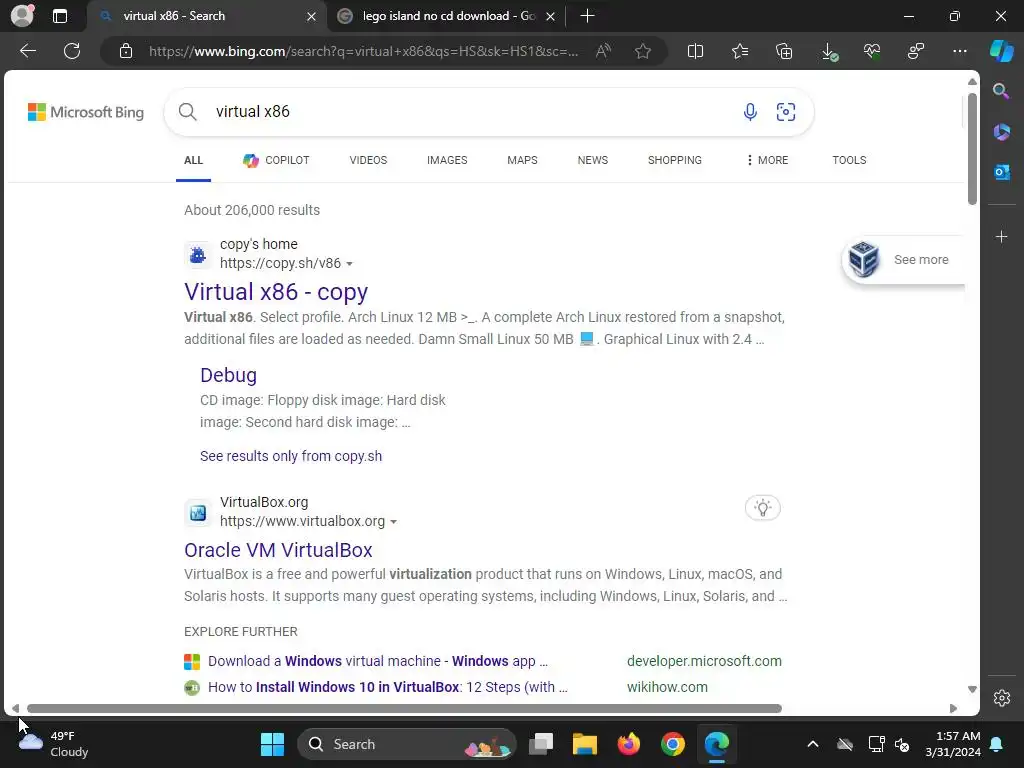Switch to NEWS tab
1024x768 pixels.
(x=593, y=160)
